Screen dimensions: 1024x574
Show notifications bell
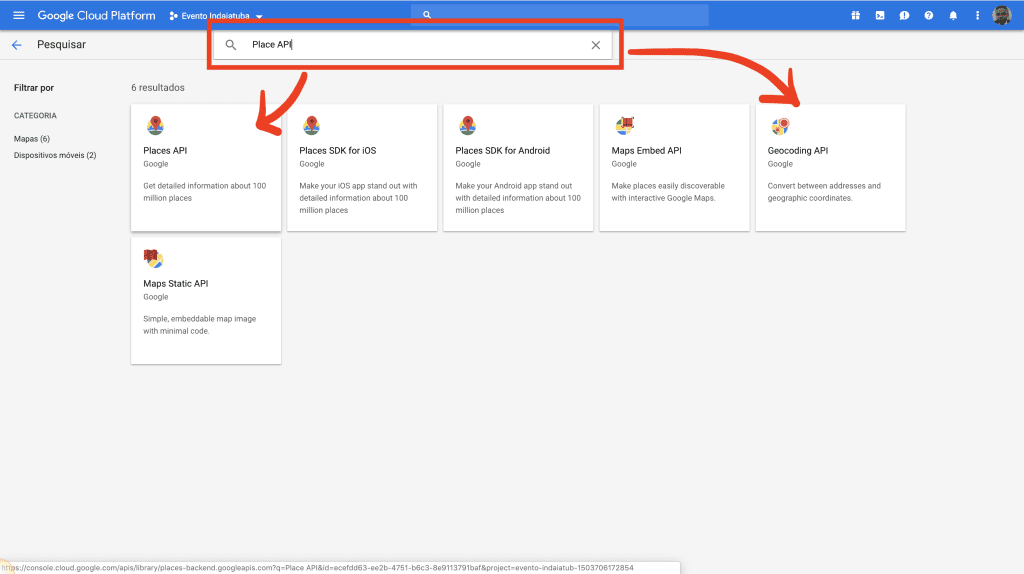point(953,16)
